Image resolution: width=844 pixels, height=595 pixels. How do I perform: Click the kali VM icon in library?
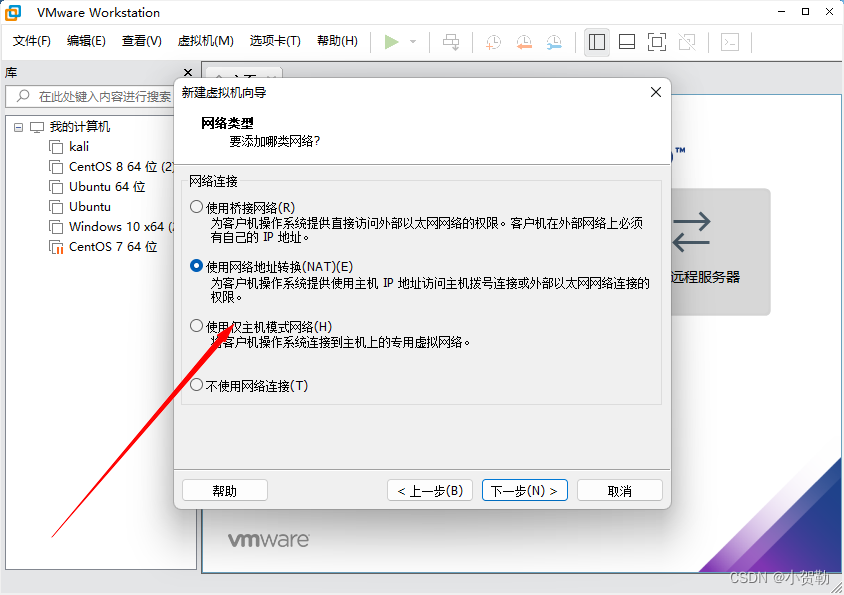coord(56,146)
